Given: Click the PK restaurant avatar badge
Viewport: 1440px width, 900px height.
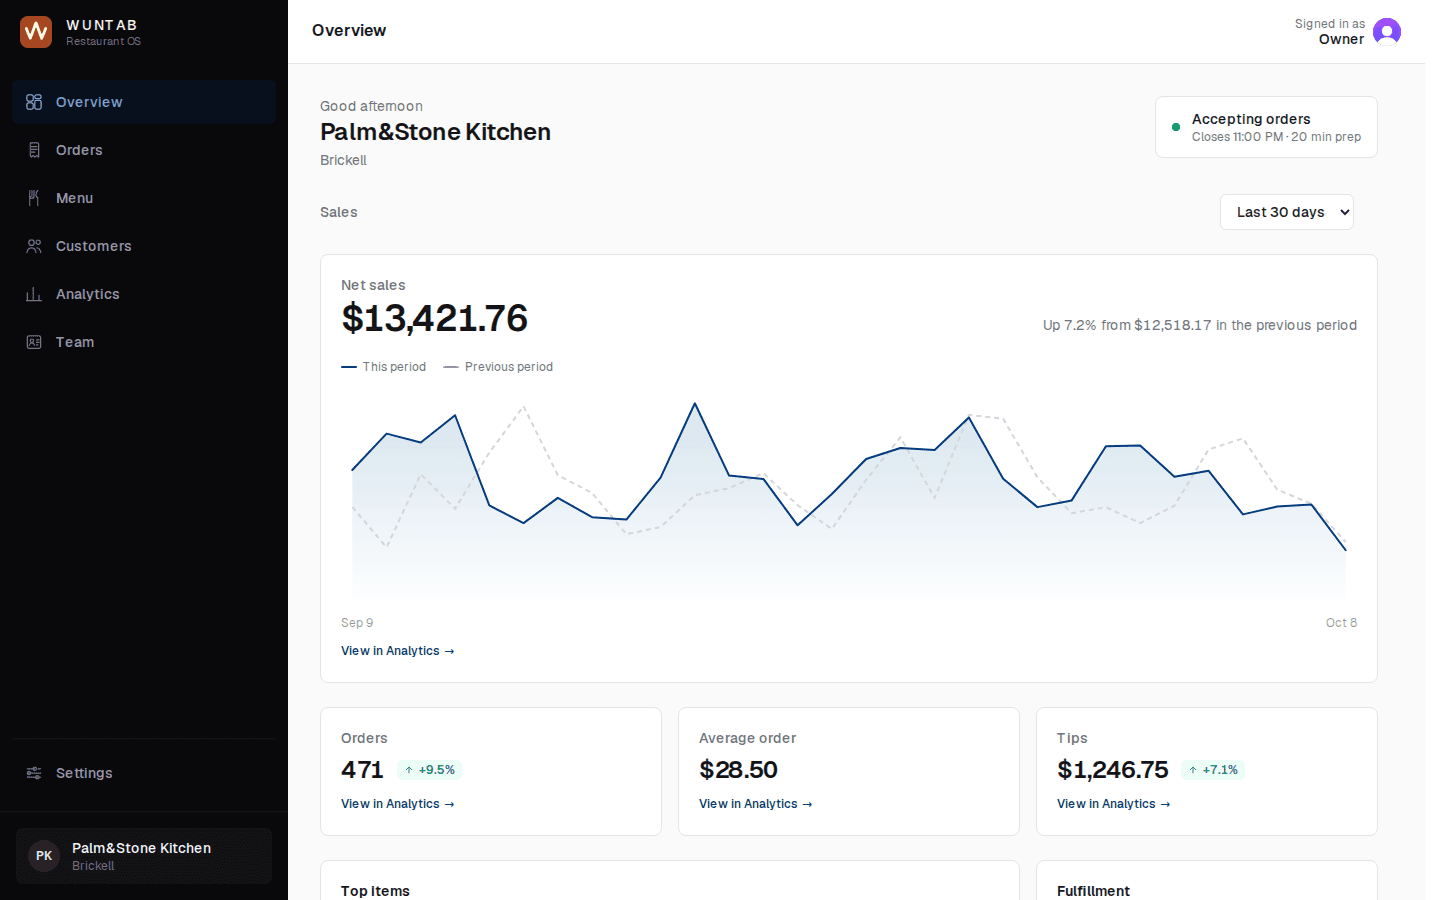Looking at the screenshot, I should click(44, 856).
